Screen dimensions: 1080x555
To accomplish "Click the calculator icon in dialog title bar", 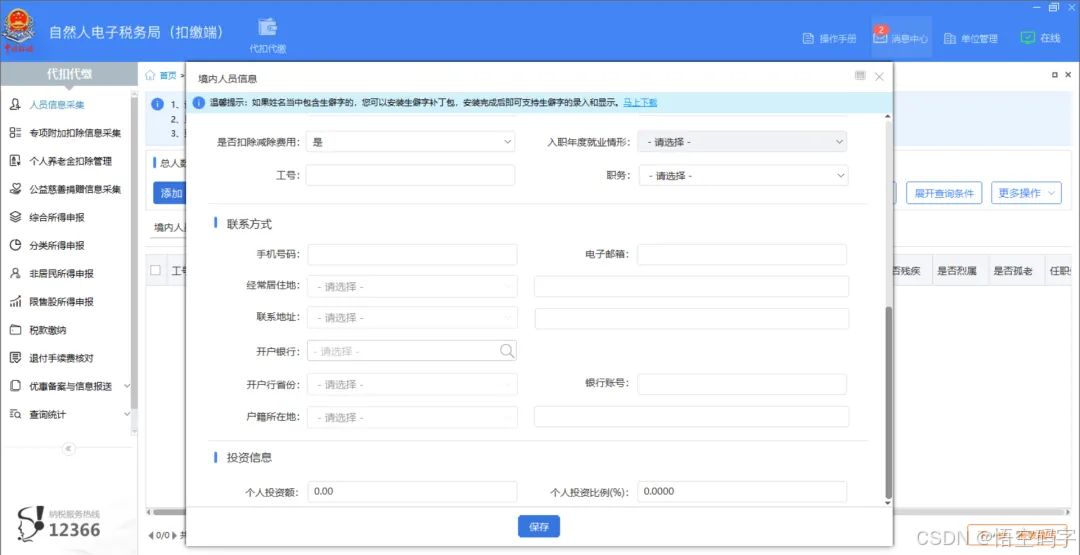I will click(x=860, y=76).
